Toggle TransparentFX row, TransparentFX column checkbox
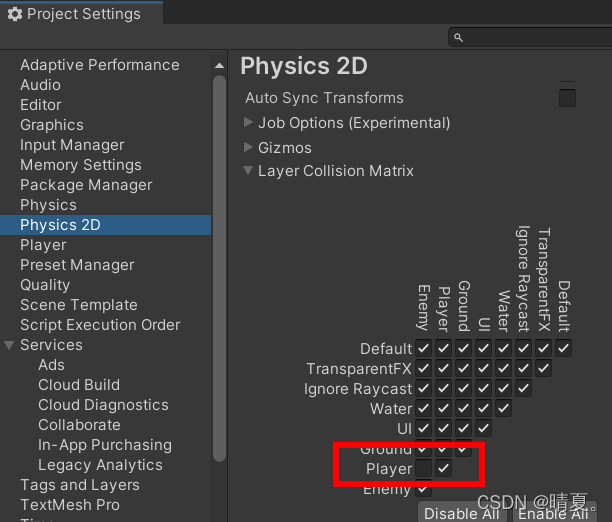This screenshot has width=612, height=522. 543,368
